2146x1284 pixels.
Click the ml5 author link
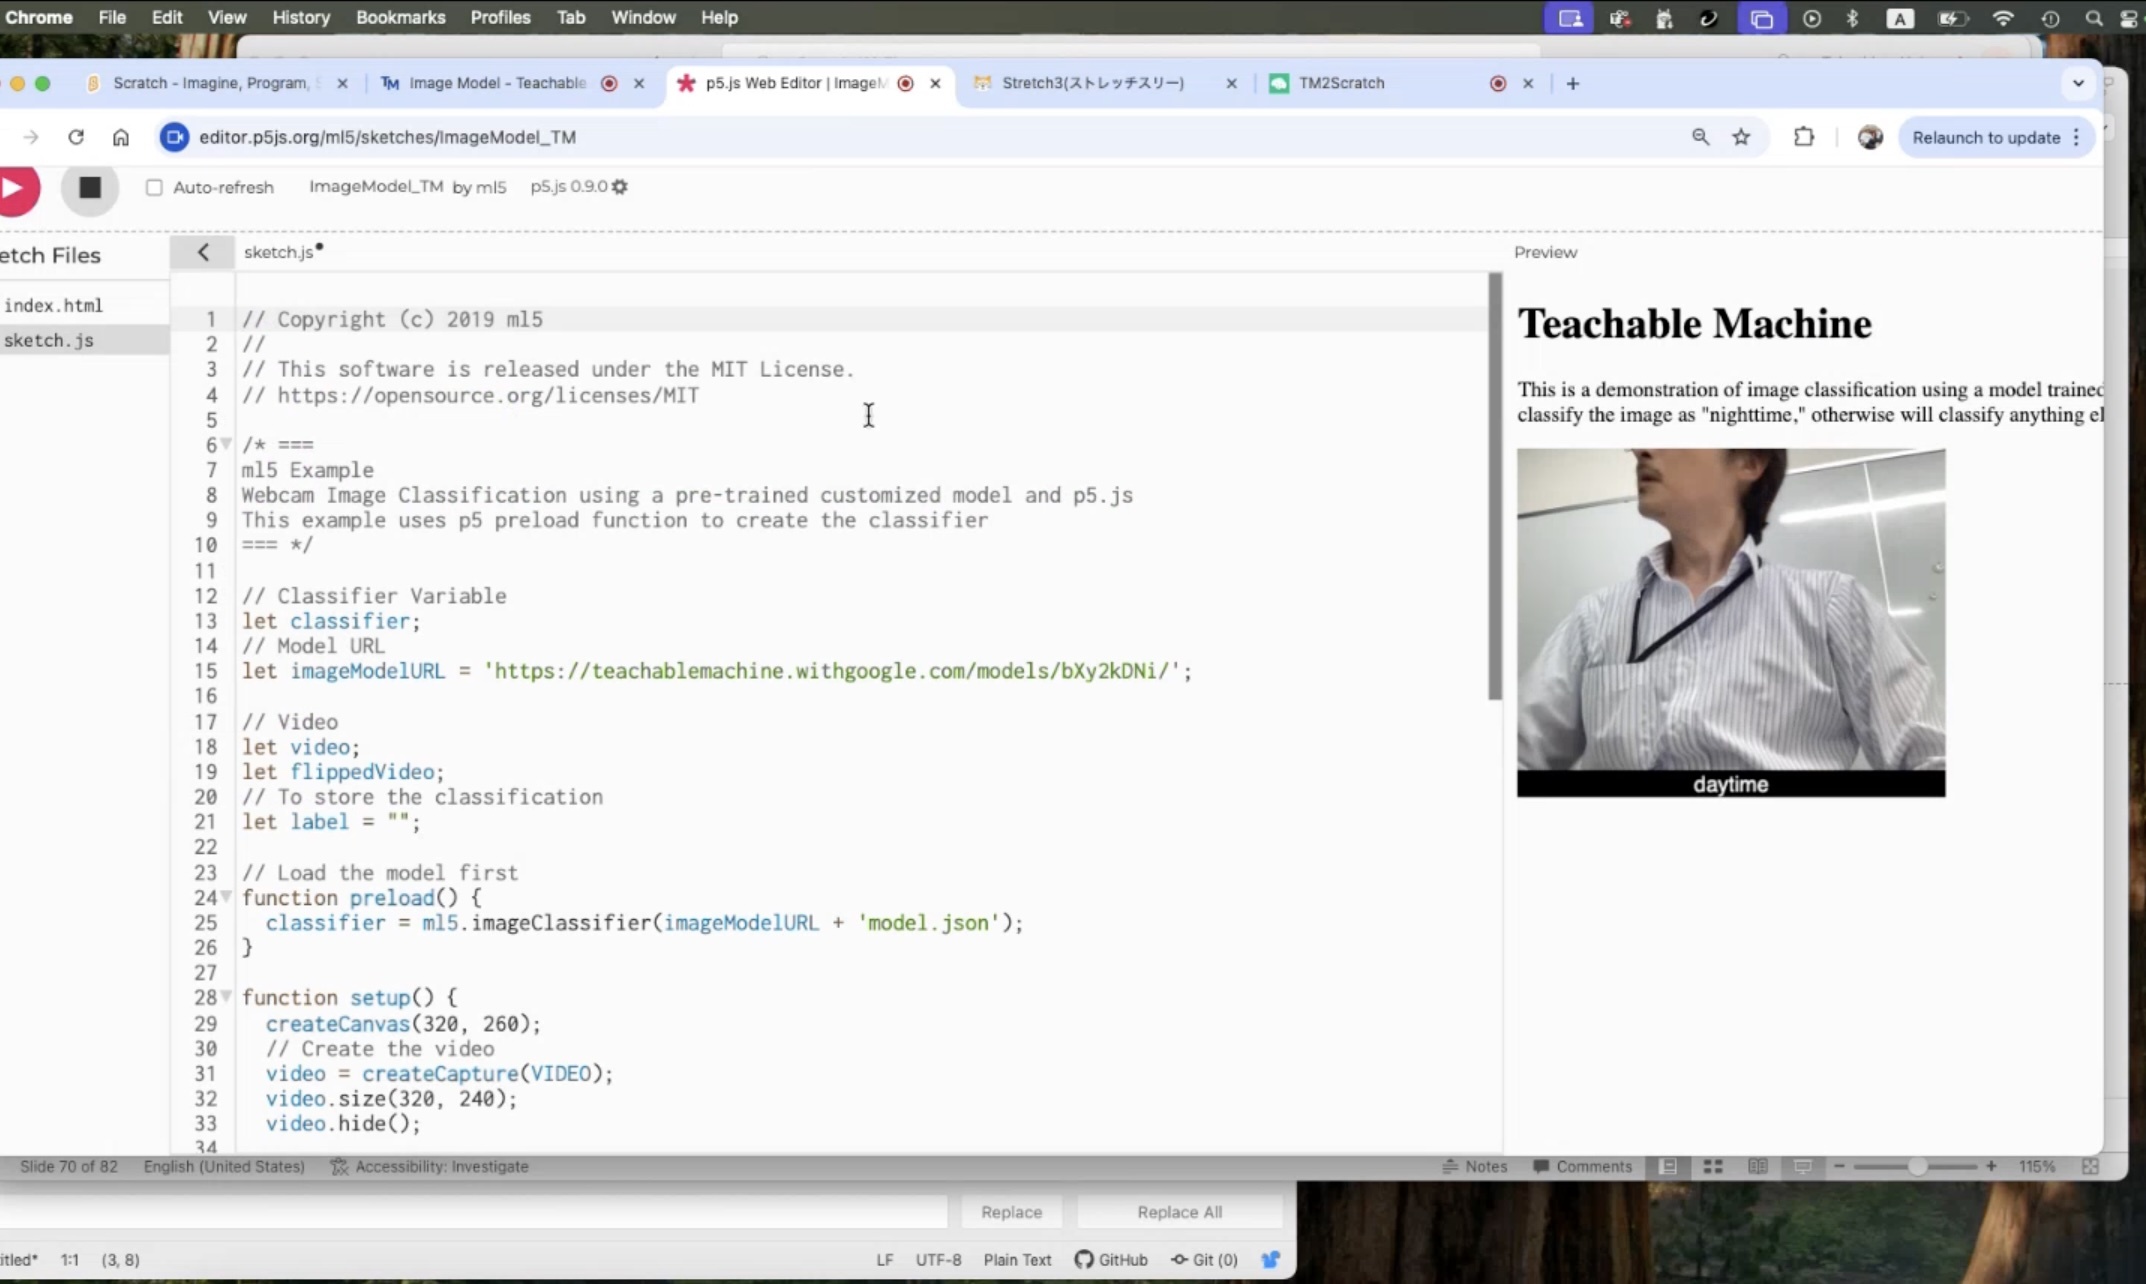pyautogui.click(x=490, y=187)
